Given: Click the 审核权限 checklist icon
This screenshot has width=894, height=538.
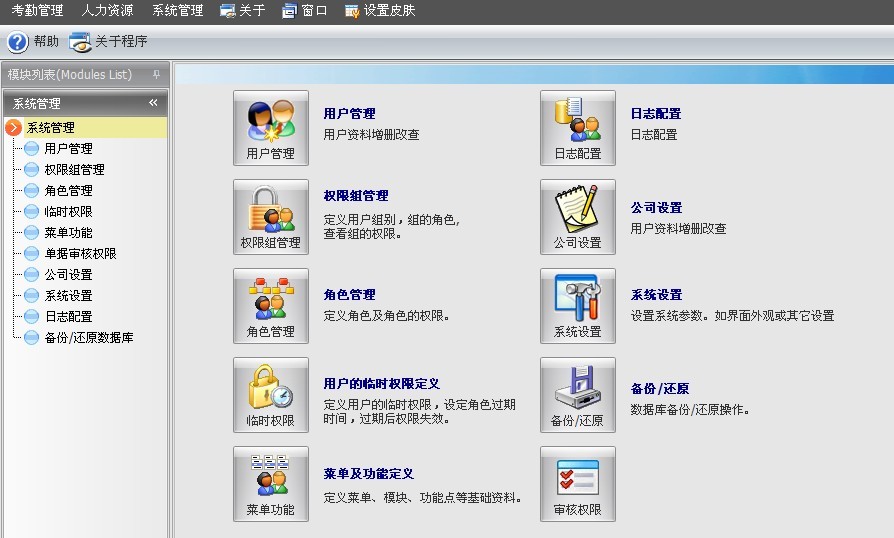Looking at the screenshot, I should pos(577,483).
